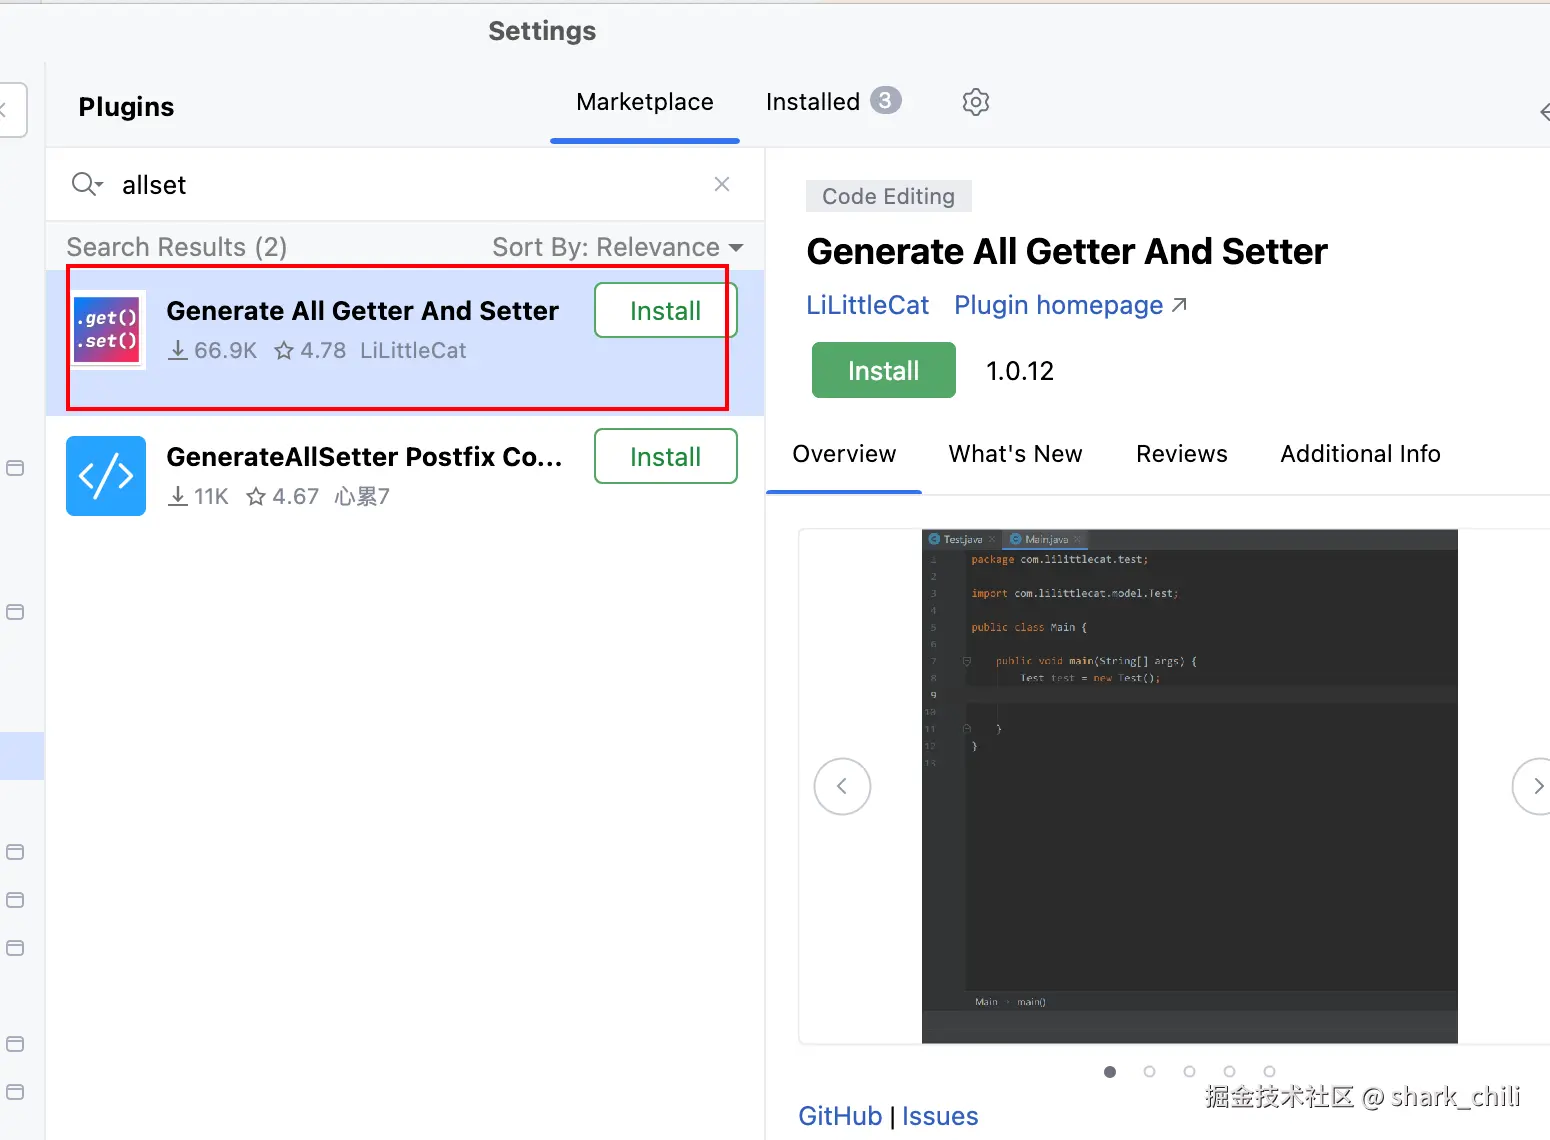Click the Generate All Getter And Setter plugin icon
Image resolution: width=1550 pixels, height=1140 pixels.
point(107,330)
